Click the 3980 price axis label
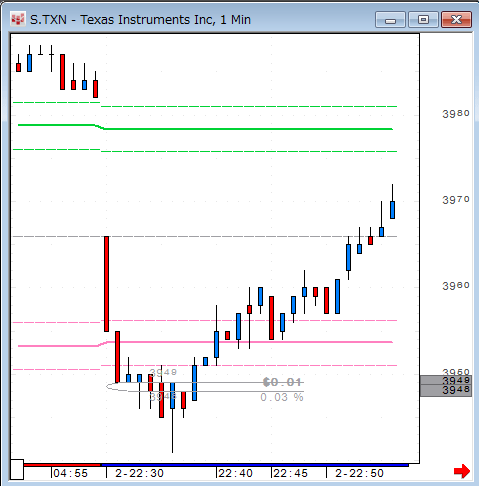This screenshot has height=486, width=479. [456, 114]
